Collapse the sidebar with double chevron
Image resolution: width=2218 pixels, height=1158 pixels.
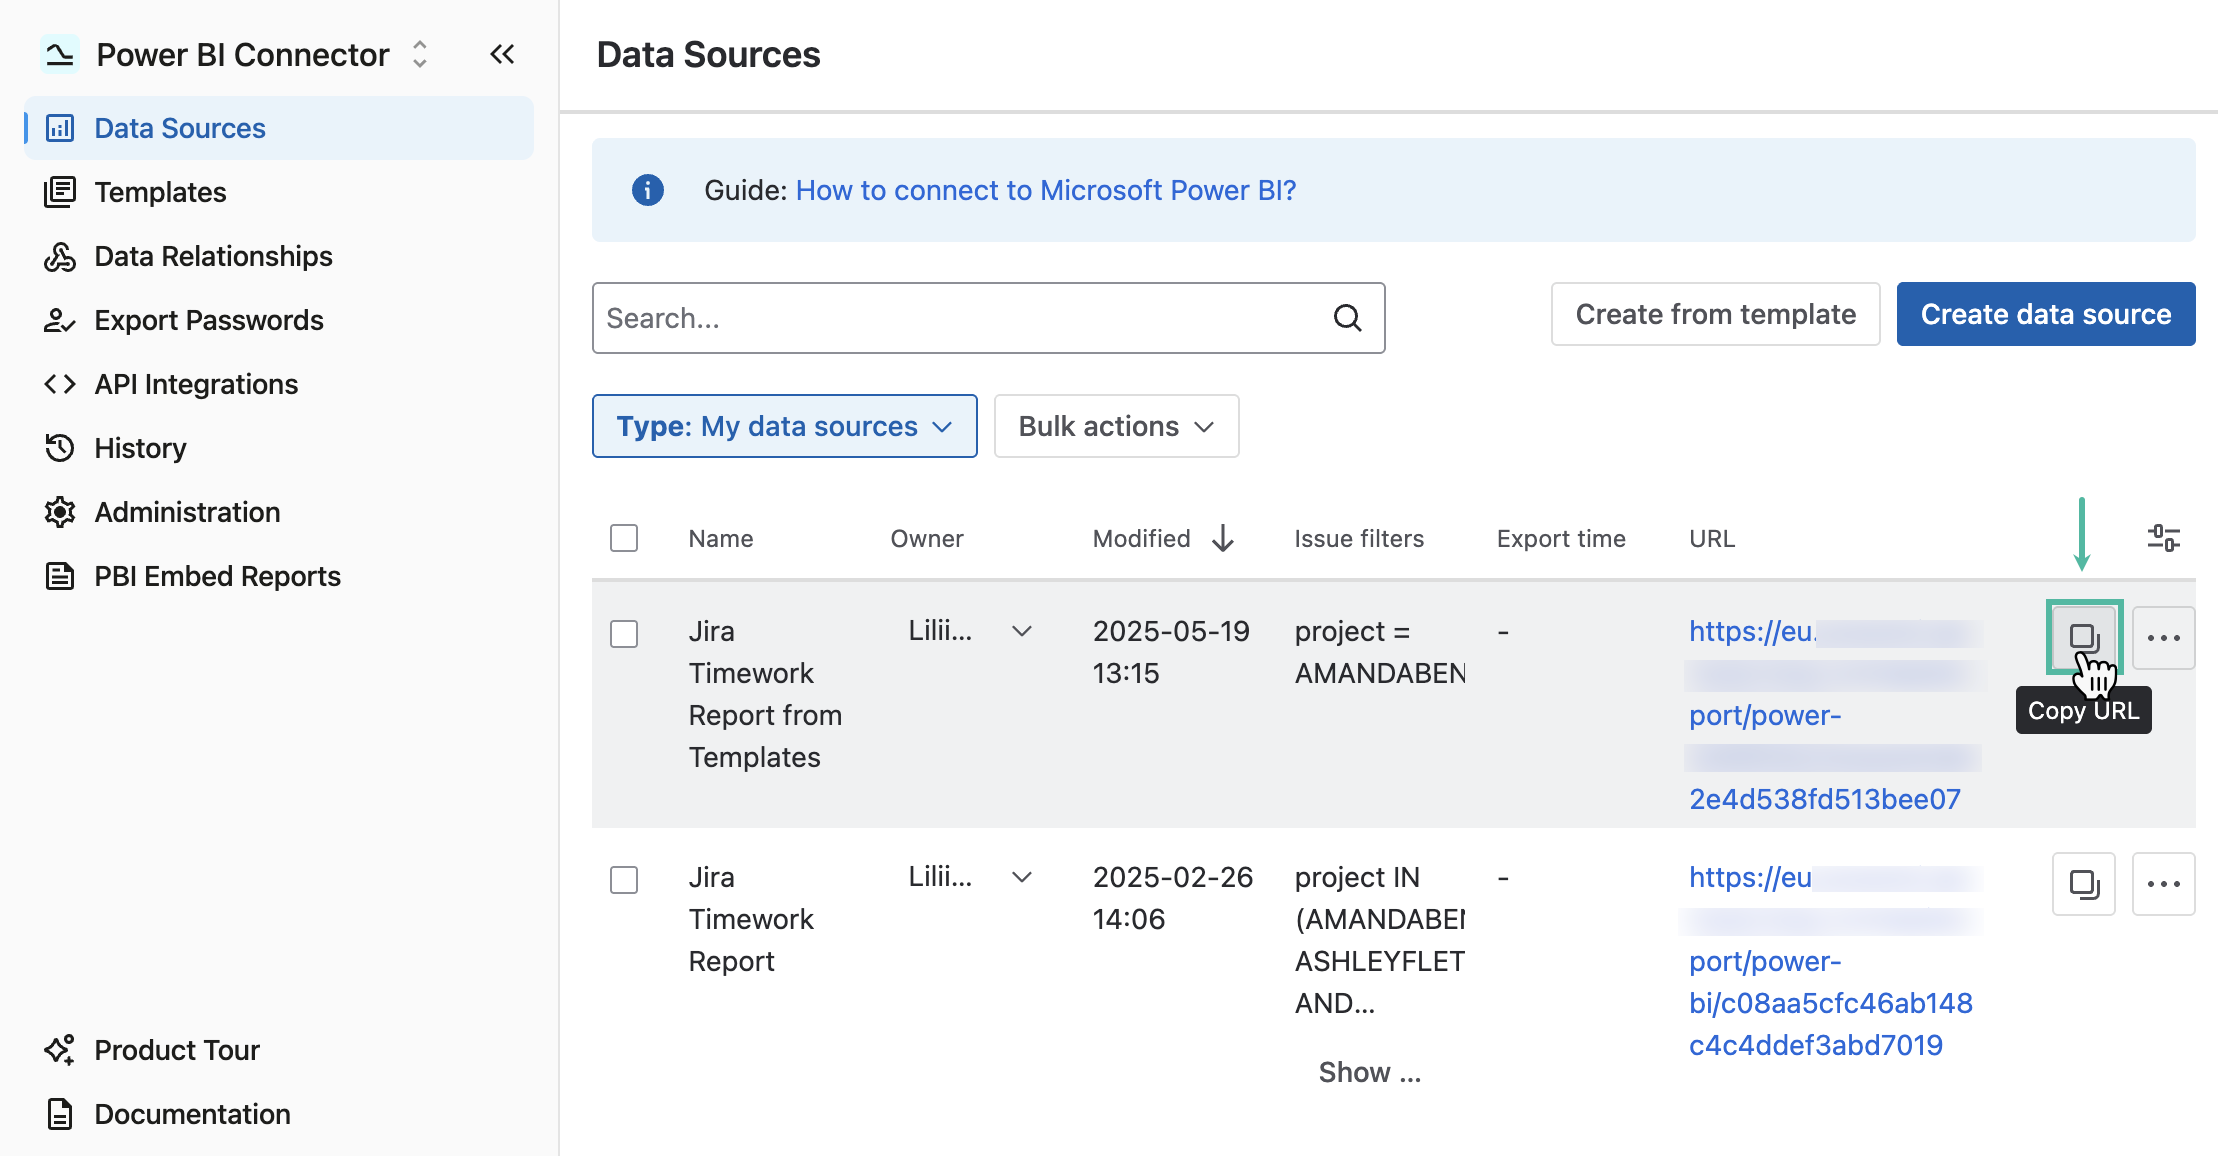coord(502,54)
